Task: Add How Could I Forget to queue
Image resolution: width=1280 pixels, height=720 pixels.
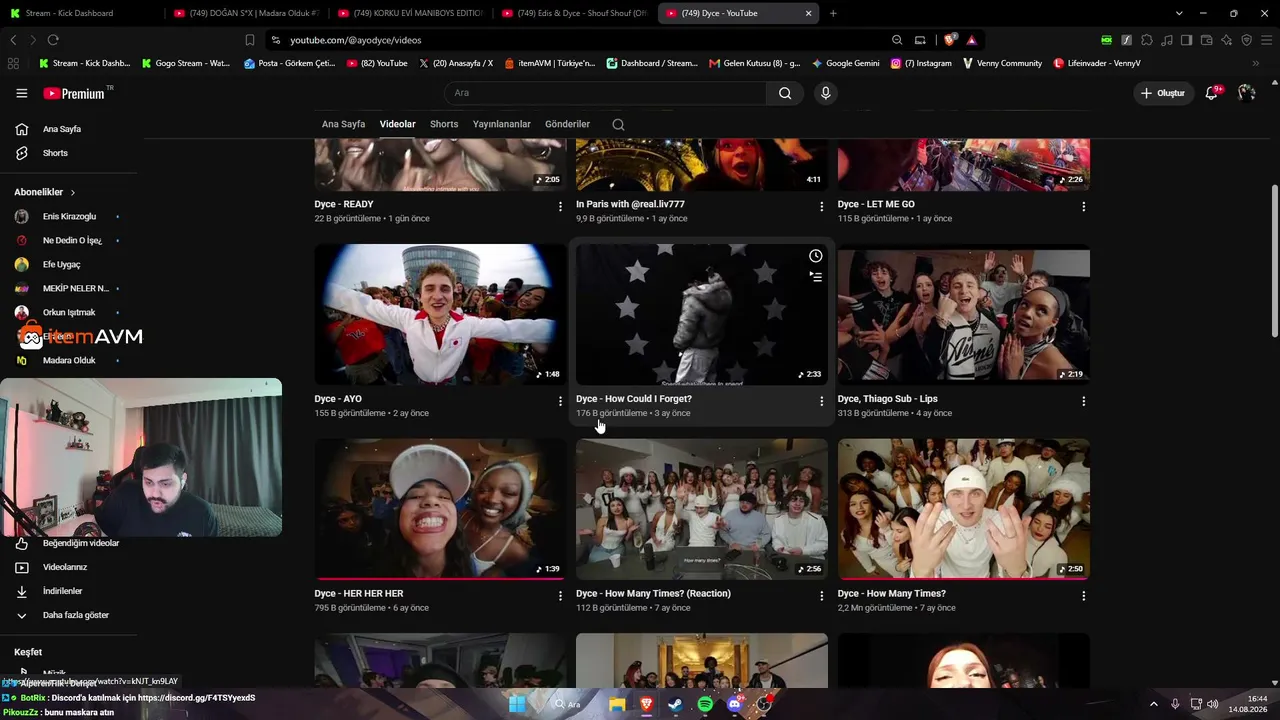Action: 816,277
